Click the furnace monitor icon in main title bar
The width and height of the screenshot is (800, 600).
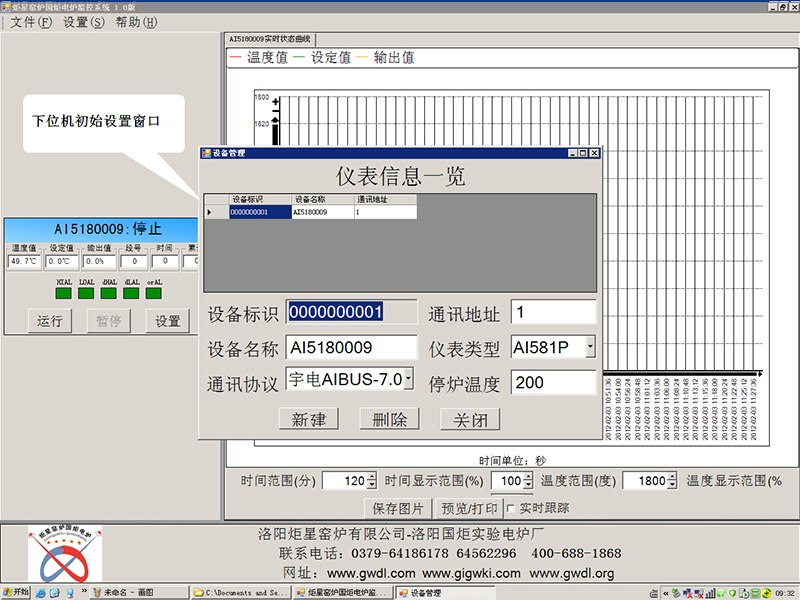[x=8, y=6]
